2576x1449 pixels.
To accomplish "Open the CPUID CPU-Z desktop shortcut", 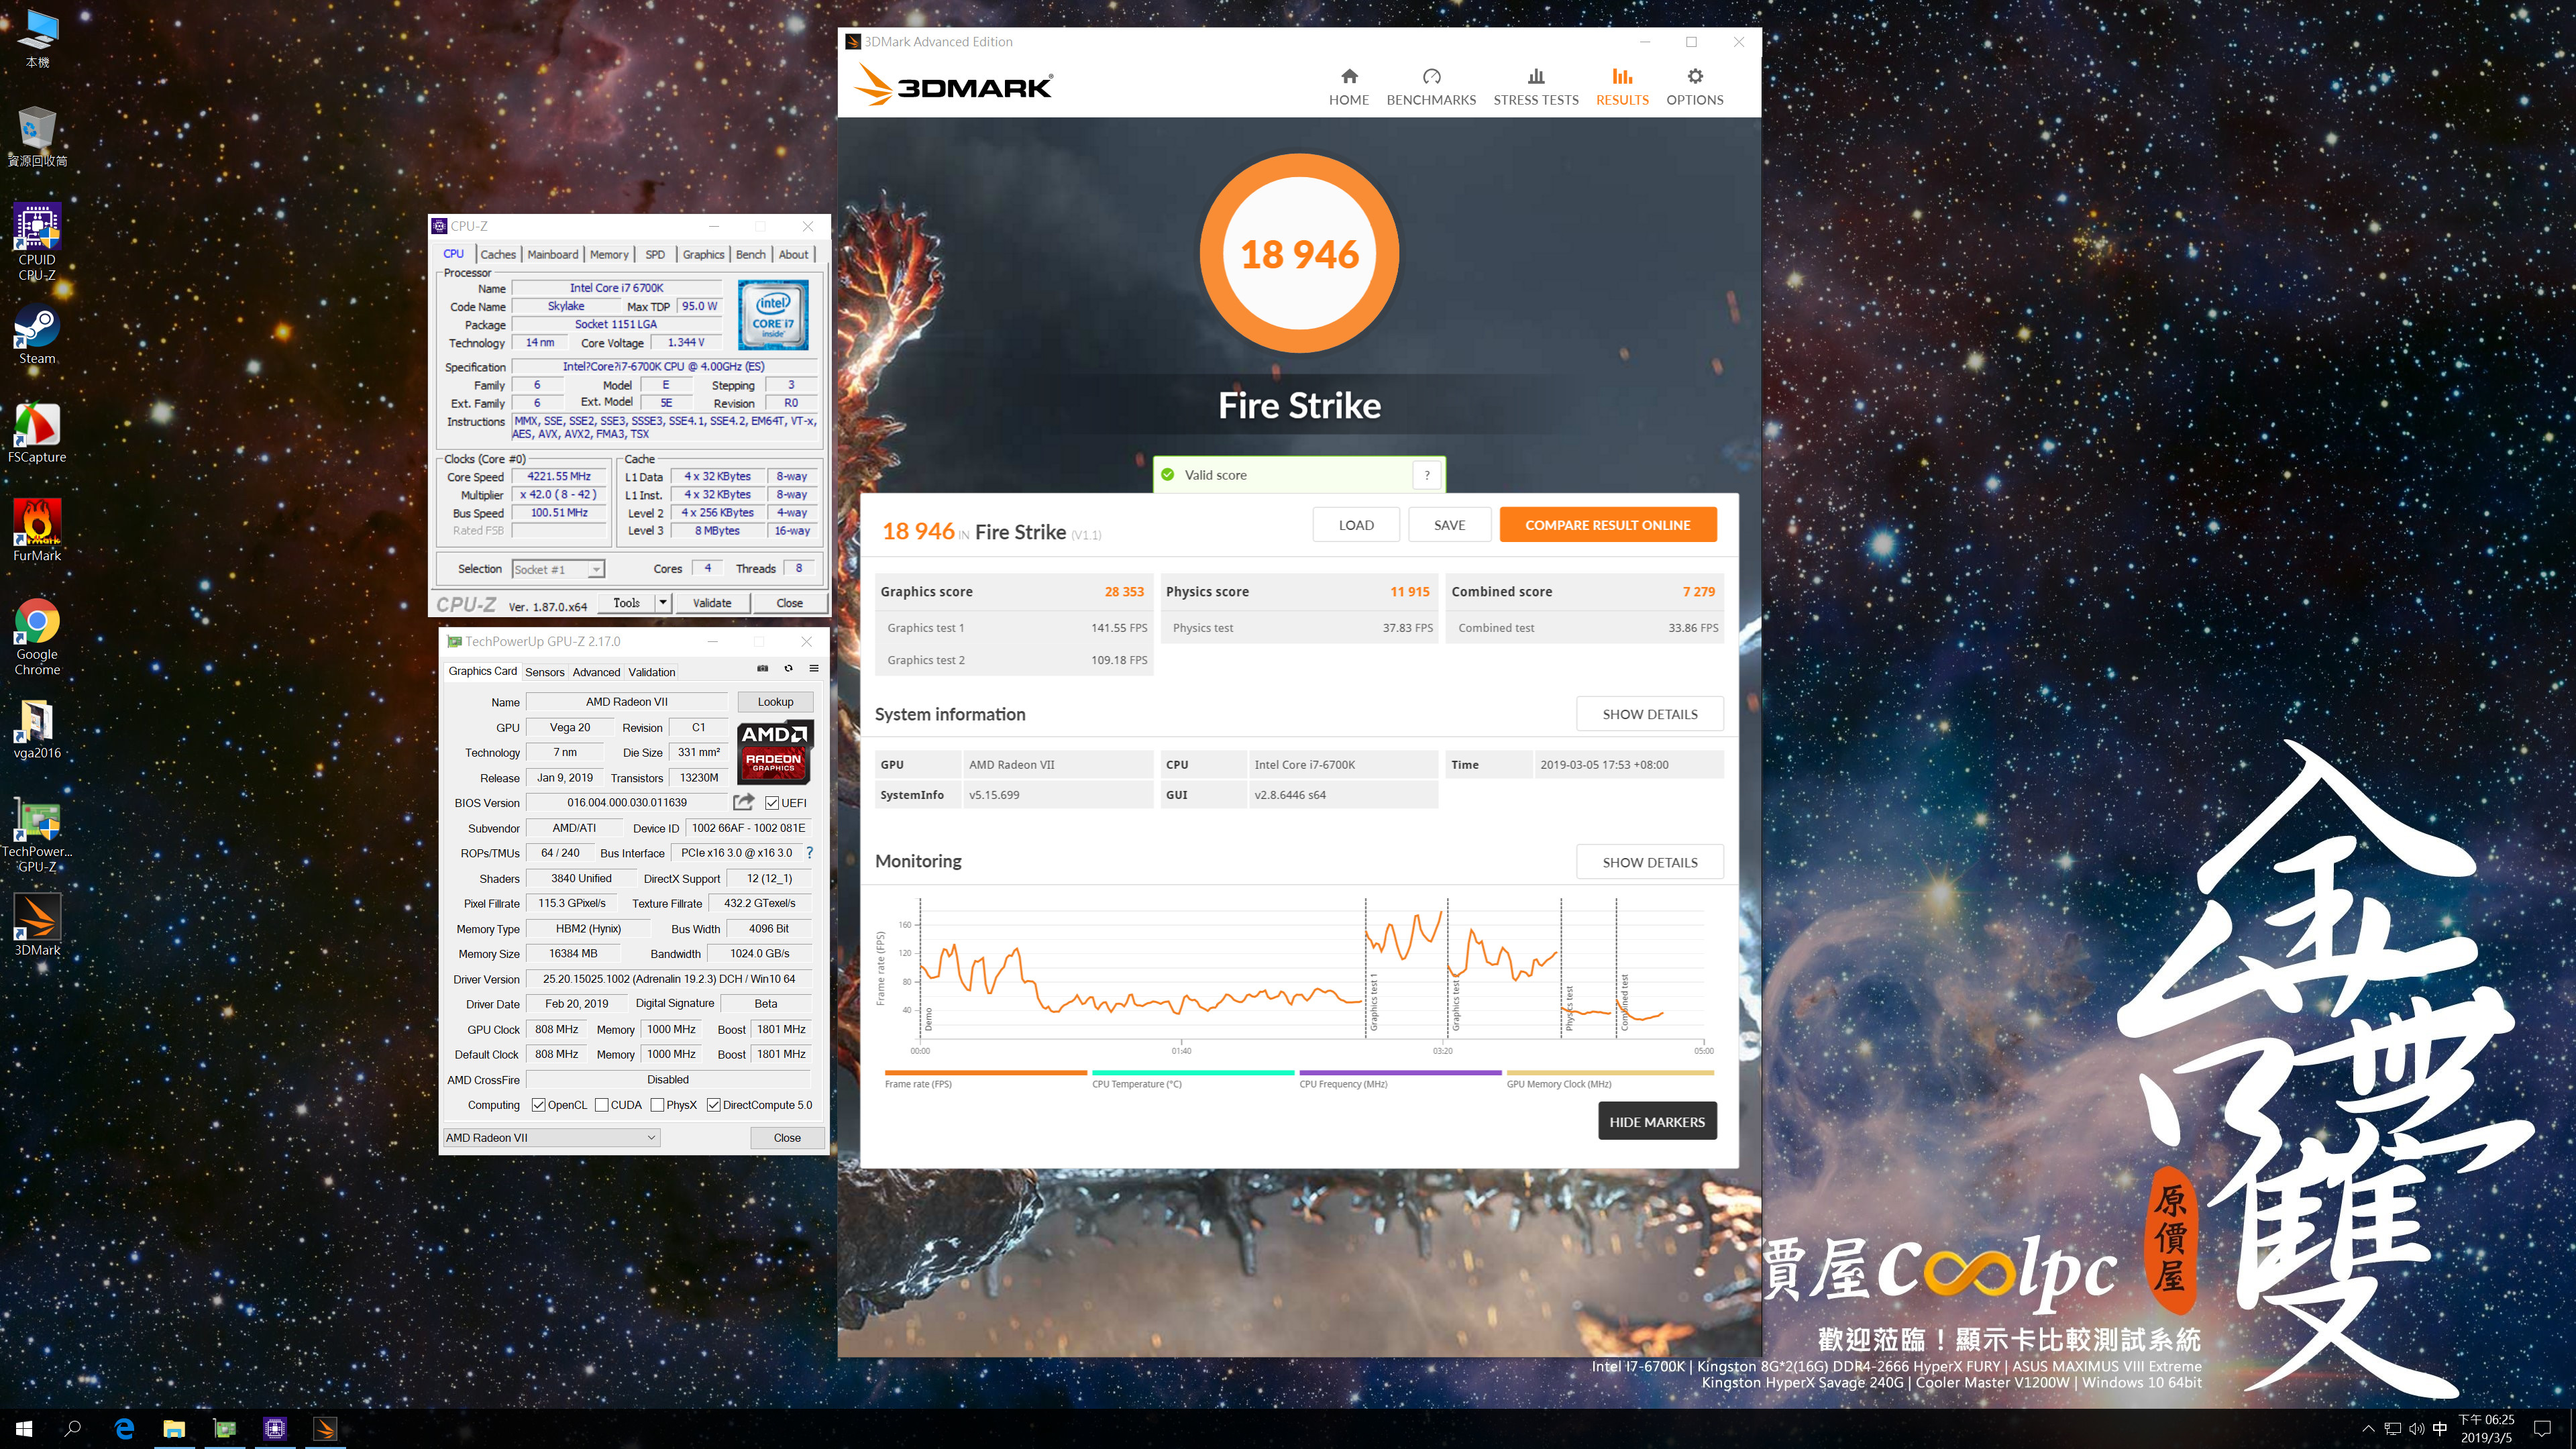I will (x=37, y=242).
